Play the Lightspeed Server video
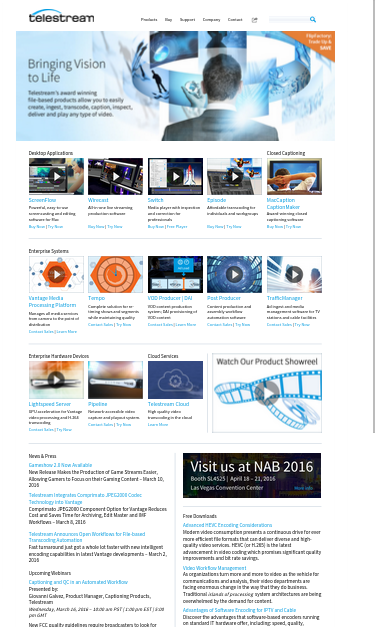Screen dimensions: 375x627 (x=56, y=380)
